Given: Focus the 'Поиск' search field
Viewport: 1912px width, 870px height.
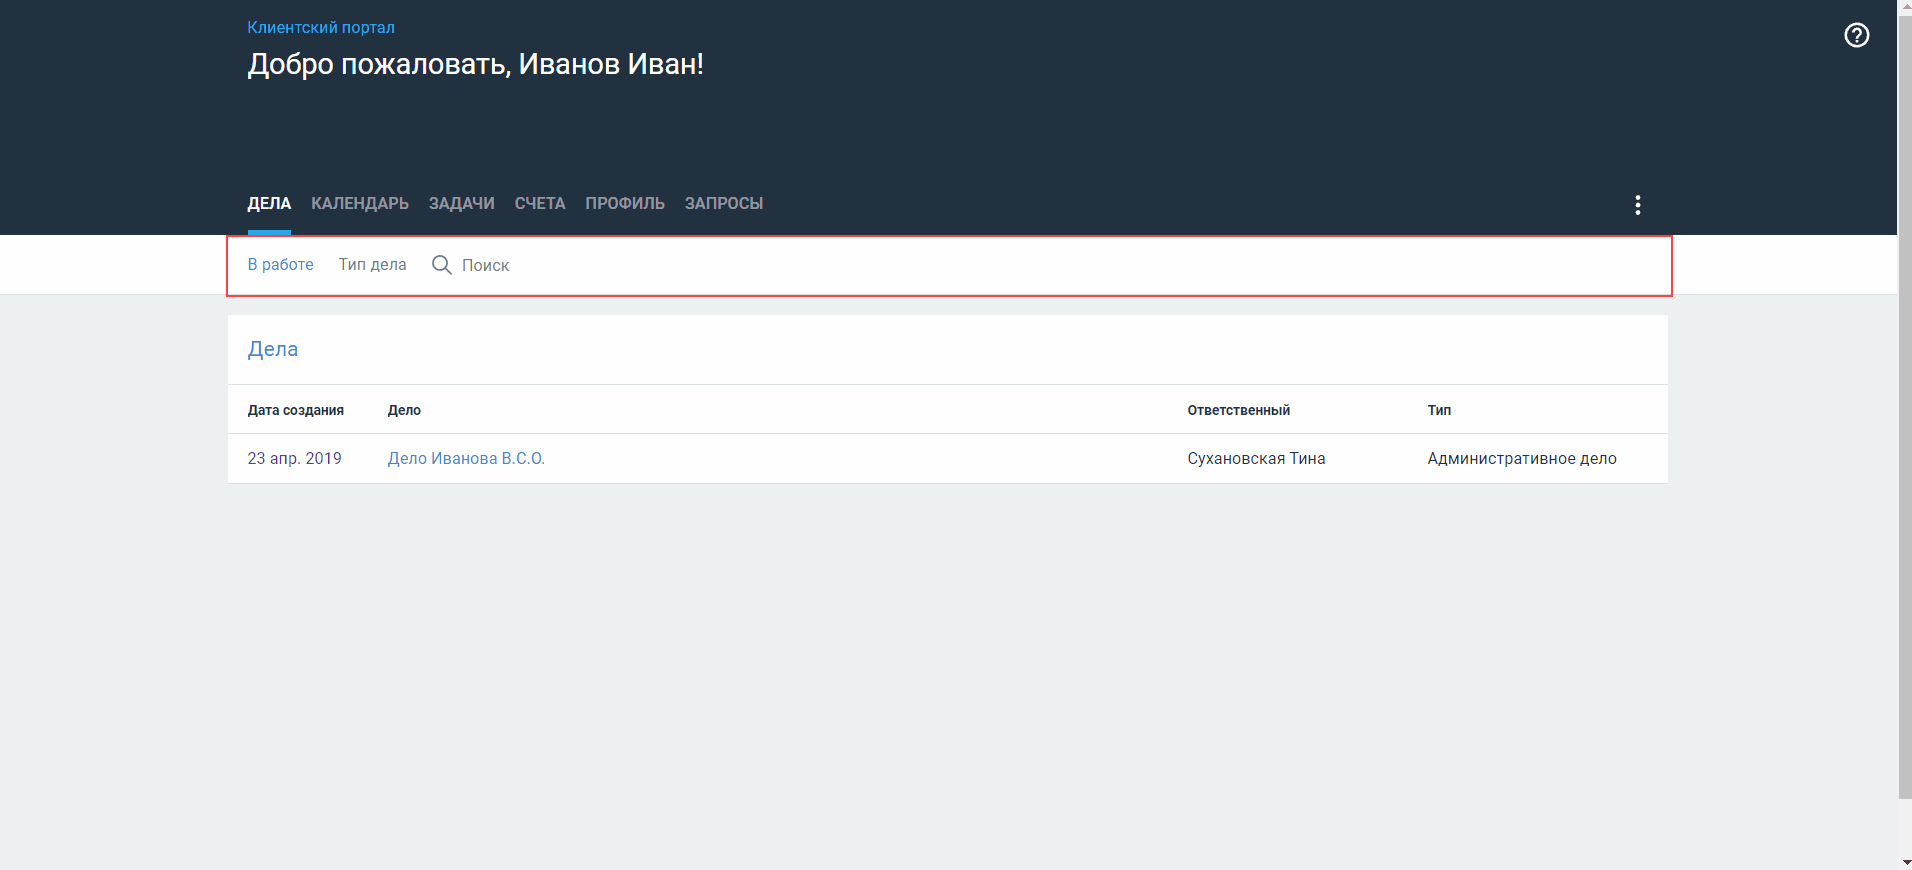Looking at the screenshot, I should 485,266.
